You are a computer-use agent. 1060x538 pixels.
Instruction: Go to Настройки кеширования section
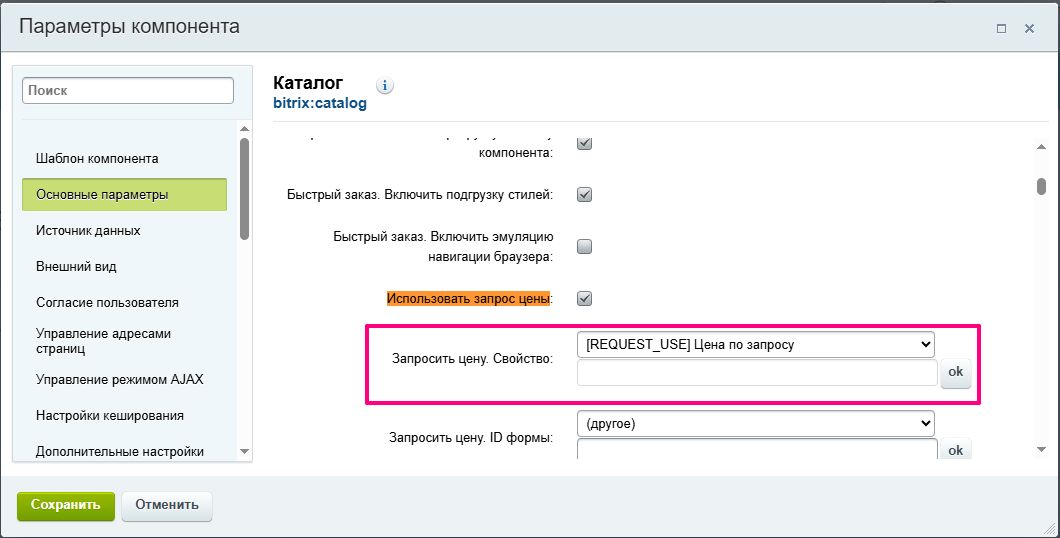(x=110, y=415)
